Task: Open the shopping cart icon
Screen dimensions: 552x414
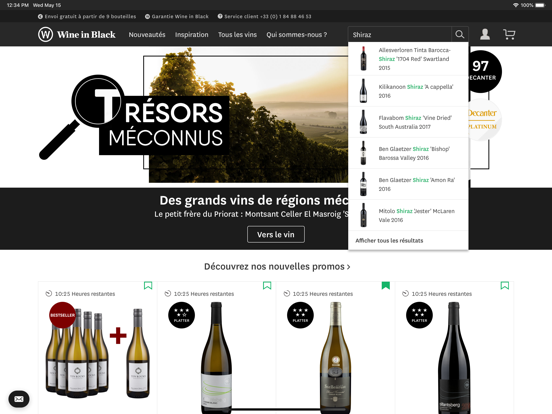Action: tap(509, 34)
